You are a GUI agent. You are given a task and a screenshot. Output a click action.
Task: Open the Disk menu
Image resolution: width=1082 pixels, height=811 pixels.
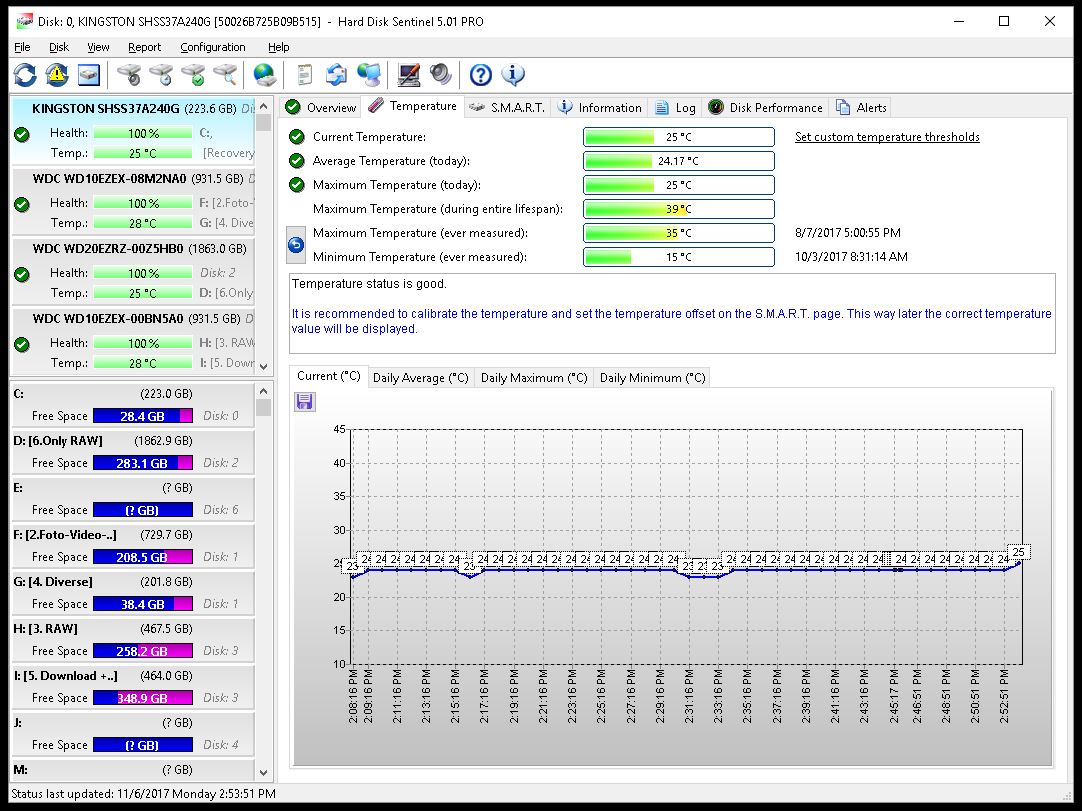click(59, 47)
